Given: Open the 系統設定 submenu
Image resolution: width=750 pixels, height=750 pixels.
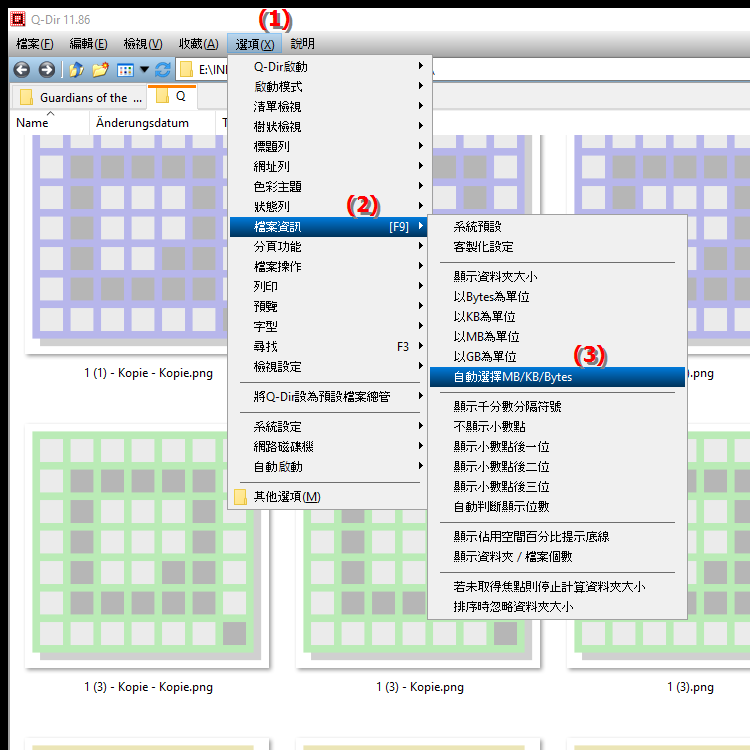Looking at the screenshot, I should pyautogui.click(x=330, y=427).
